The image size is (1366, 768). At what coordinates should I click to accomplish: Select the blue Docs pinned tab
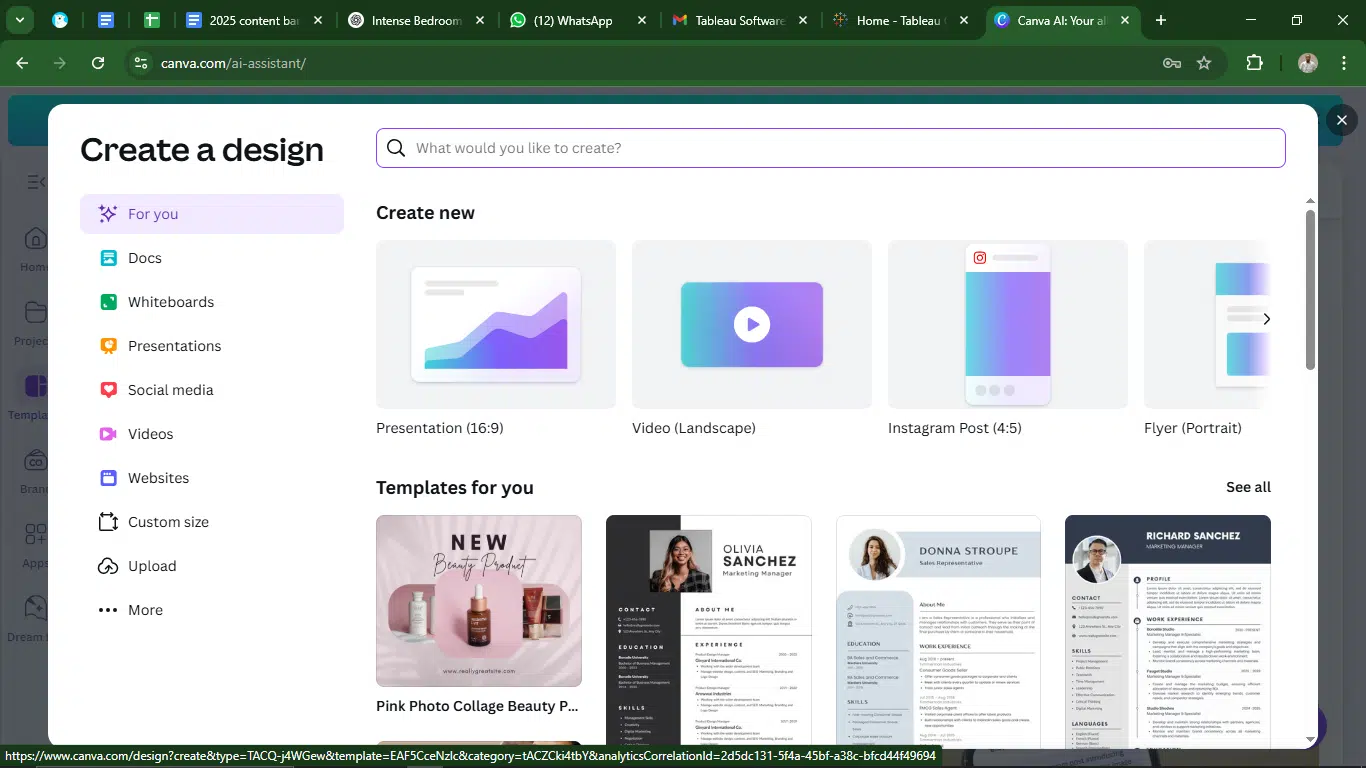tap(107, 20)
